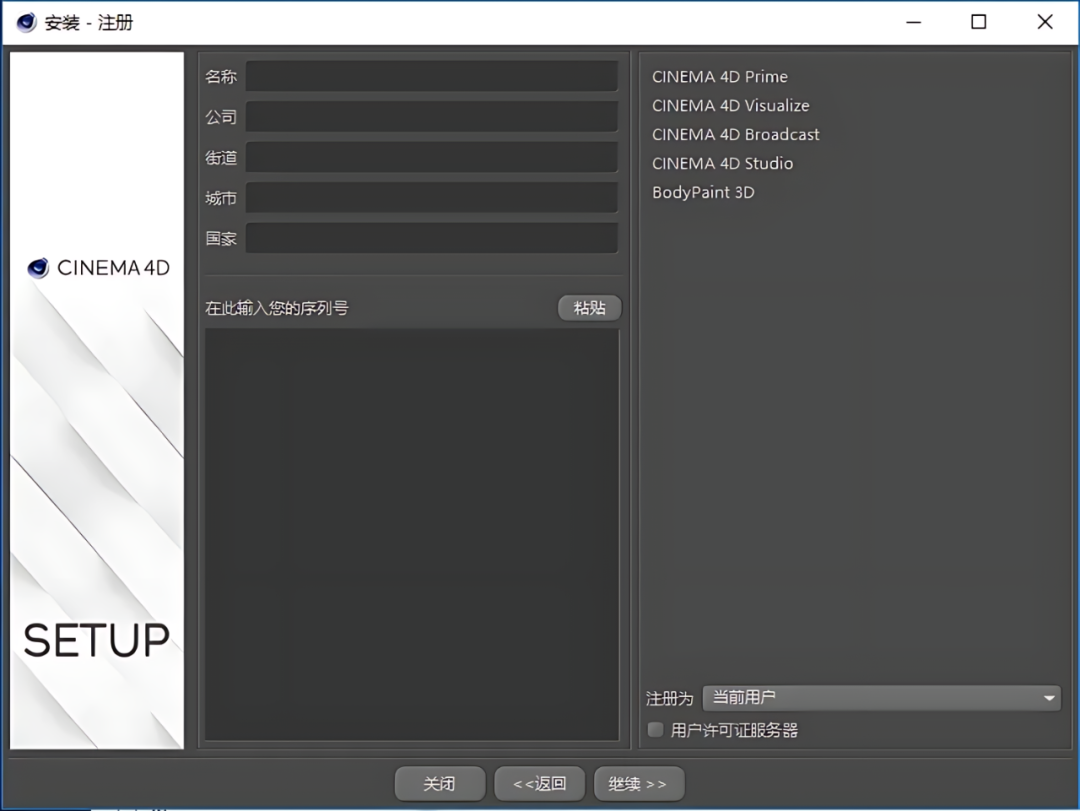Click the 当前用户 dropdown arrow

point(1048,698)
